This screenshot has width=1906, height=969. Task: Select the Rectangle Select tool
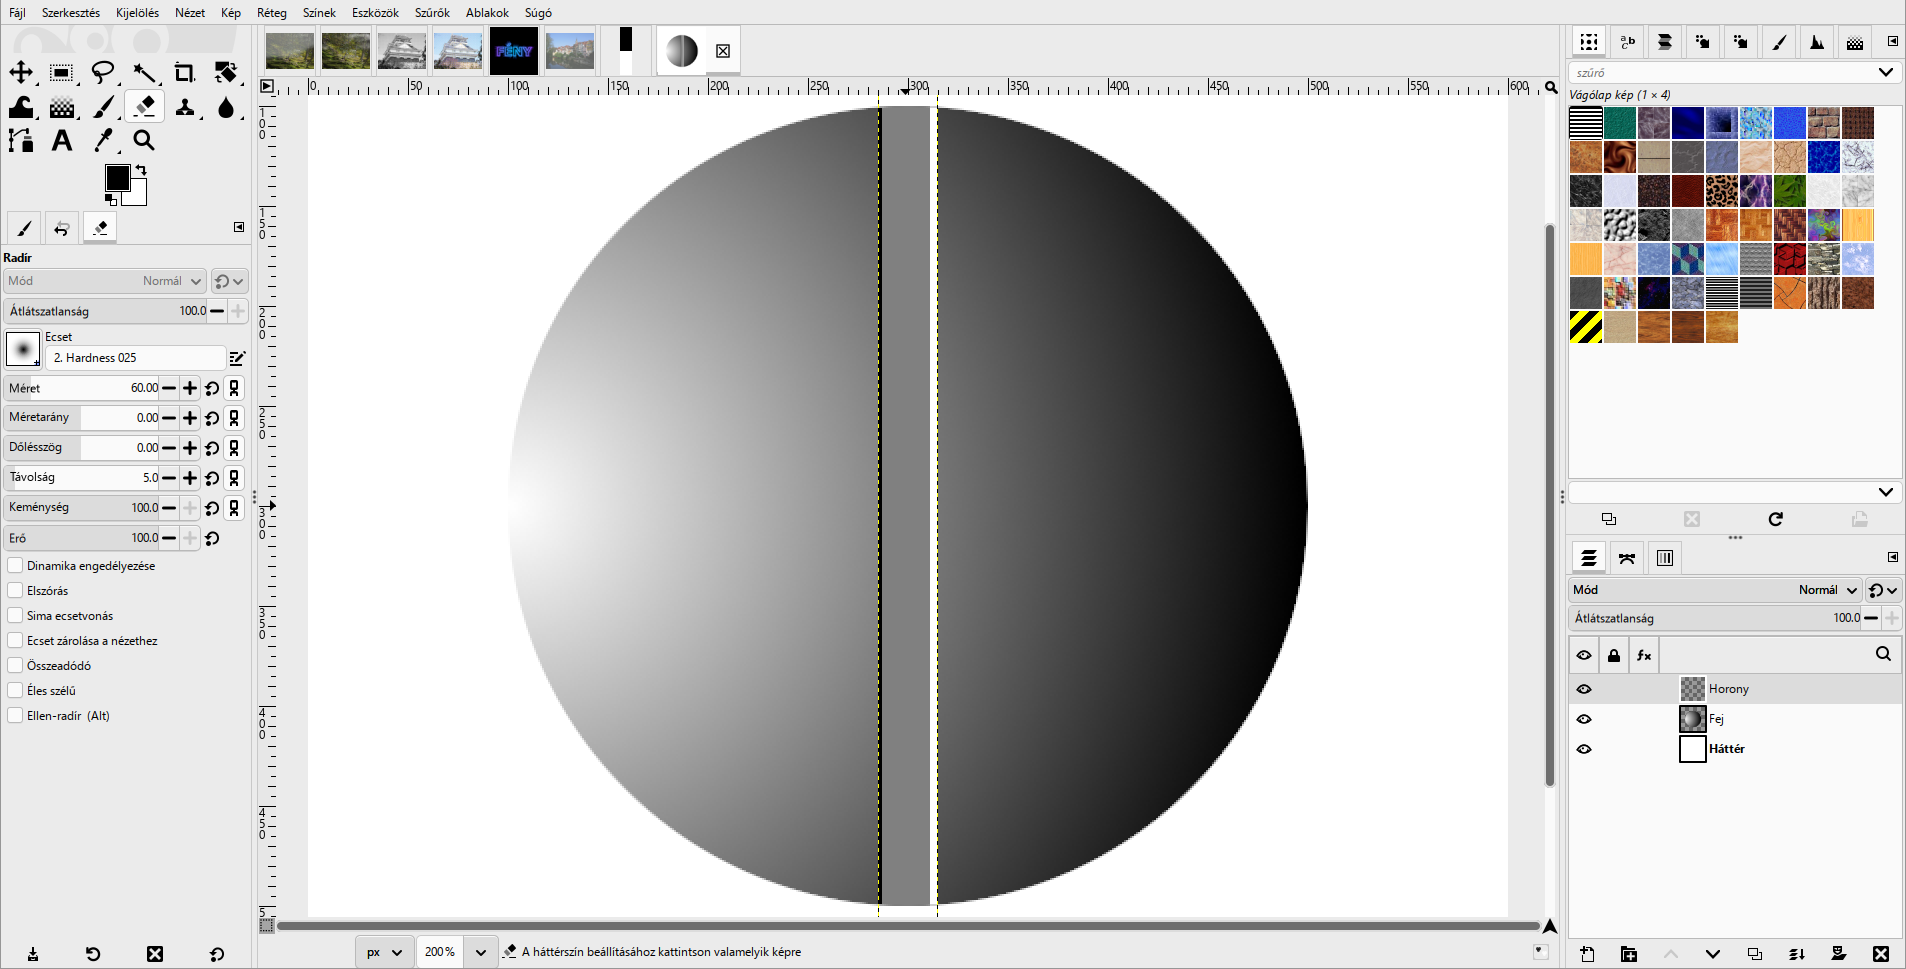[x=62, y=72]
